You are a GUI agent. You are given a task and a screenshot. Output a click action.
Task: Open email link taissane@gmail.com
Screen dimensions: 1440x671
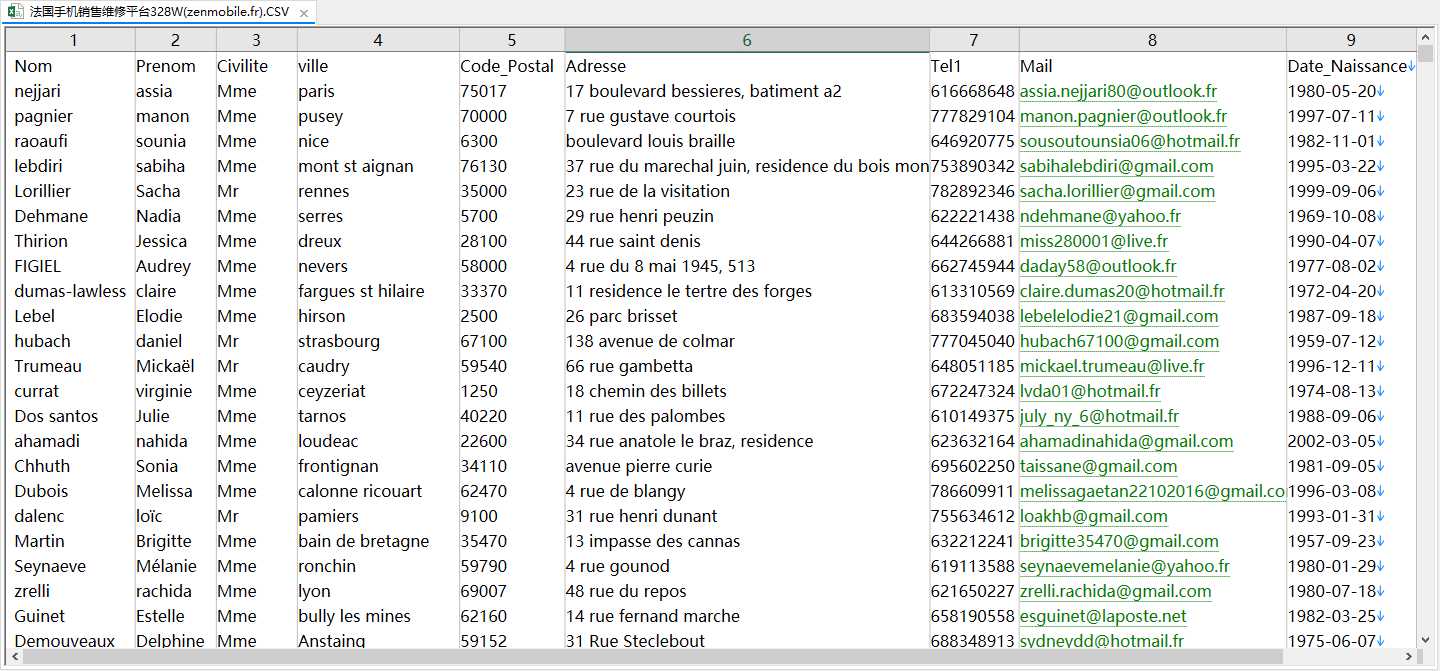pyautogui.click(x=1098, y=466)
